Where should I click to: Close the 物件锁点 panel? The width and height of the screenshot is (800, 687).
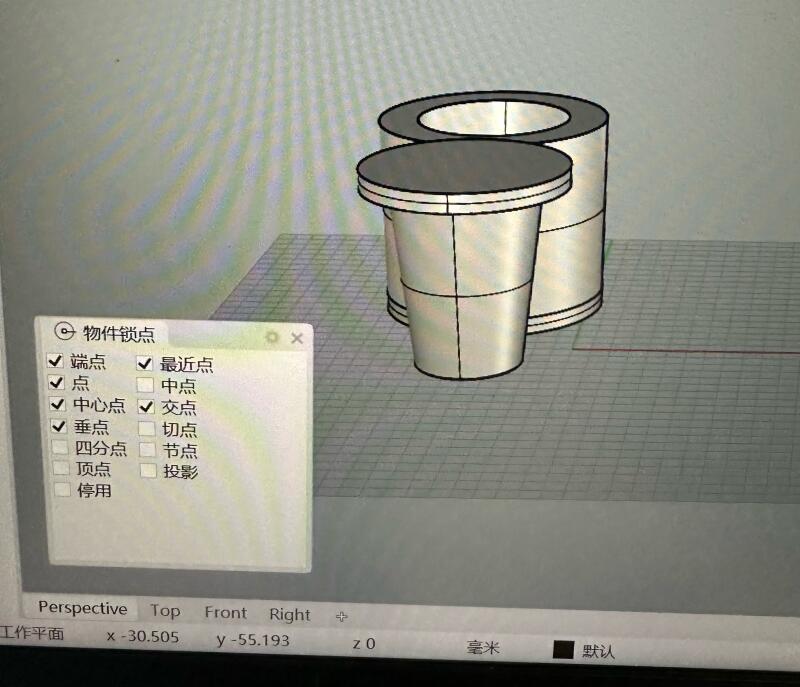pyautogui.click(x=296, y=338)
